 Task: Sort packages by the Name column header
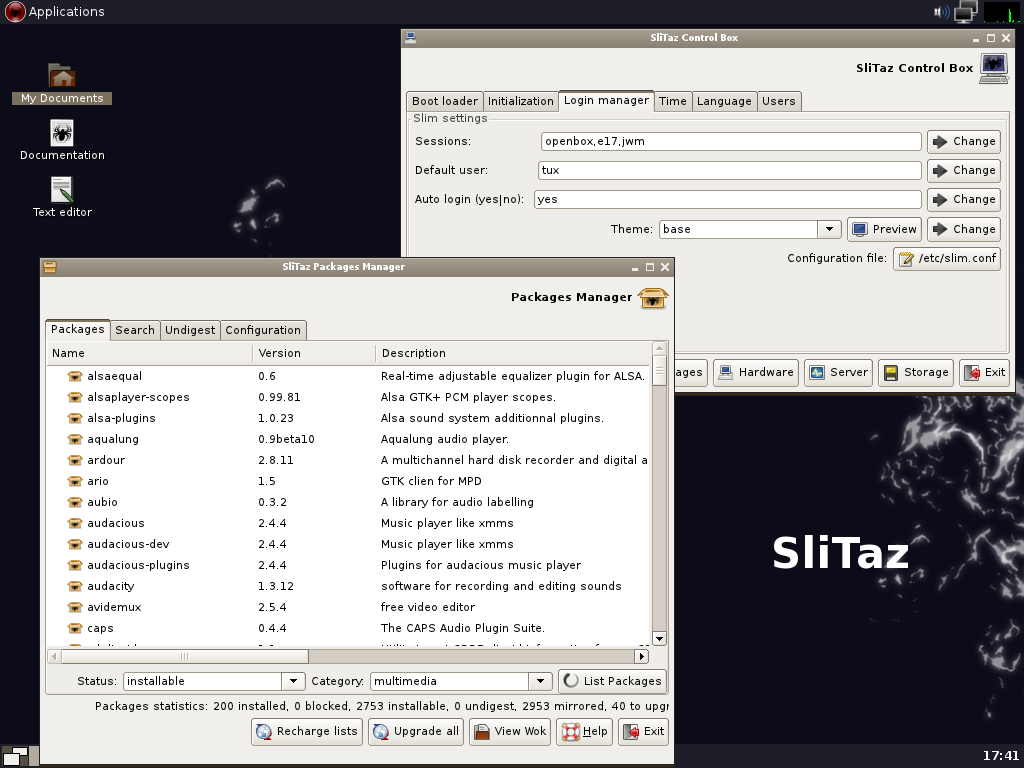[x=150, y=353]
